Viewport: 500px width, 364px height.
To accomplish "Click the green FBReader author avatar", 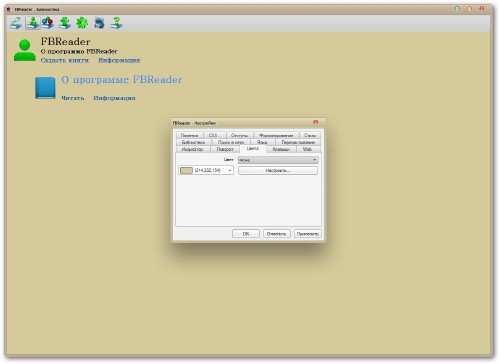I will coord(25,50).
